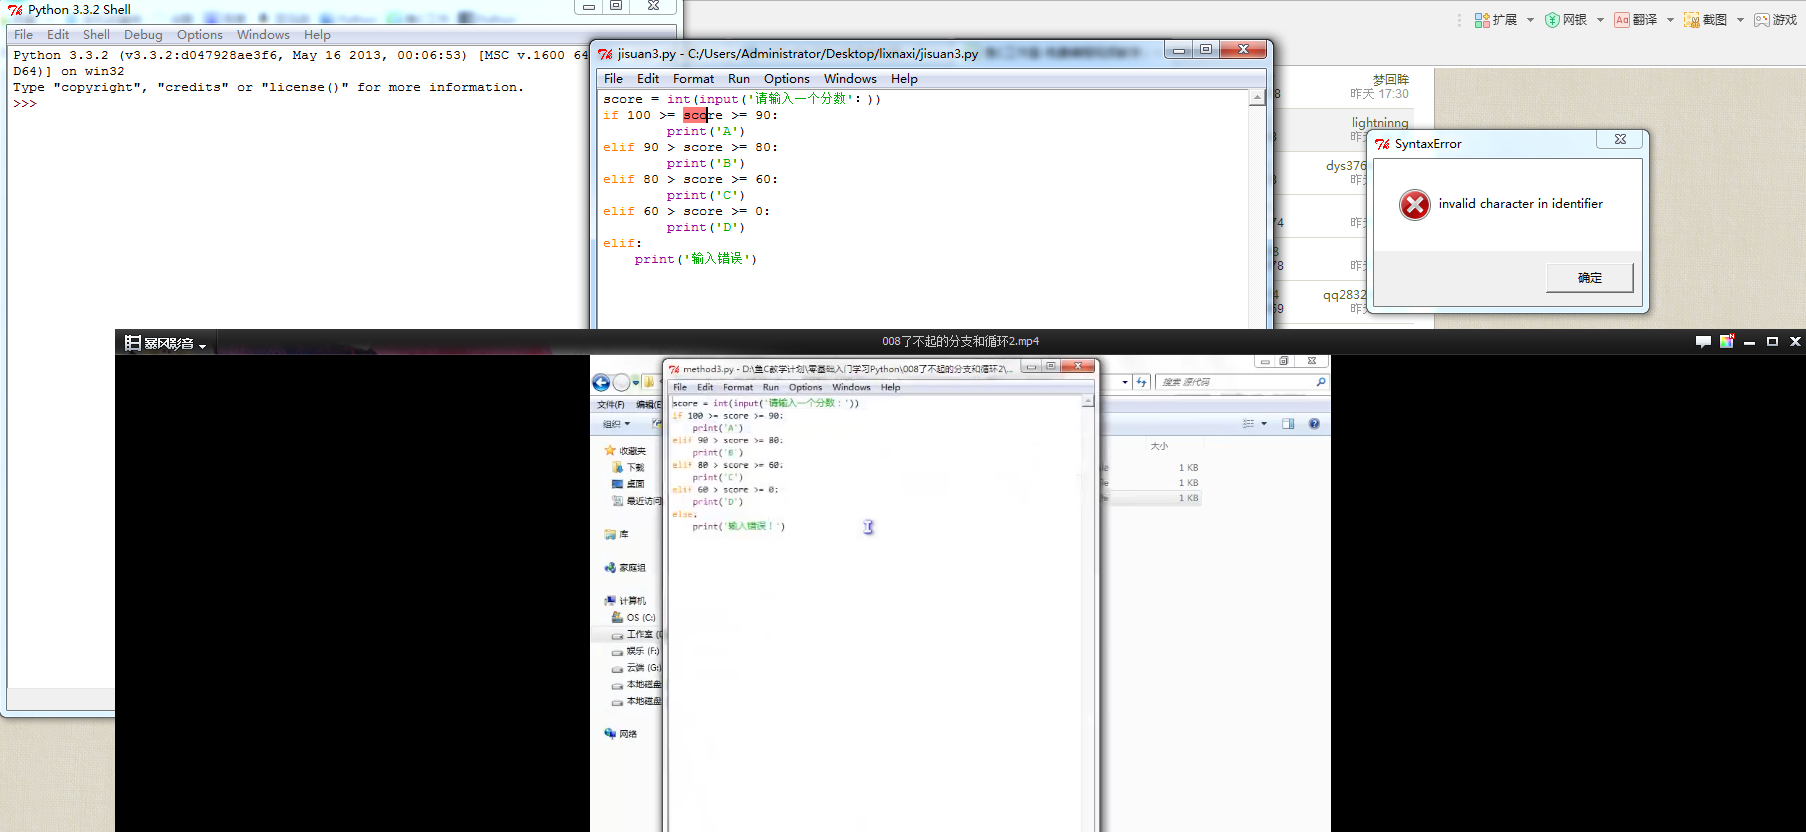
Task: Expand the 截图 dropdown arrow
Action: pyautogui.click(x=1740, y=20)
